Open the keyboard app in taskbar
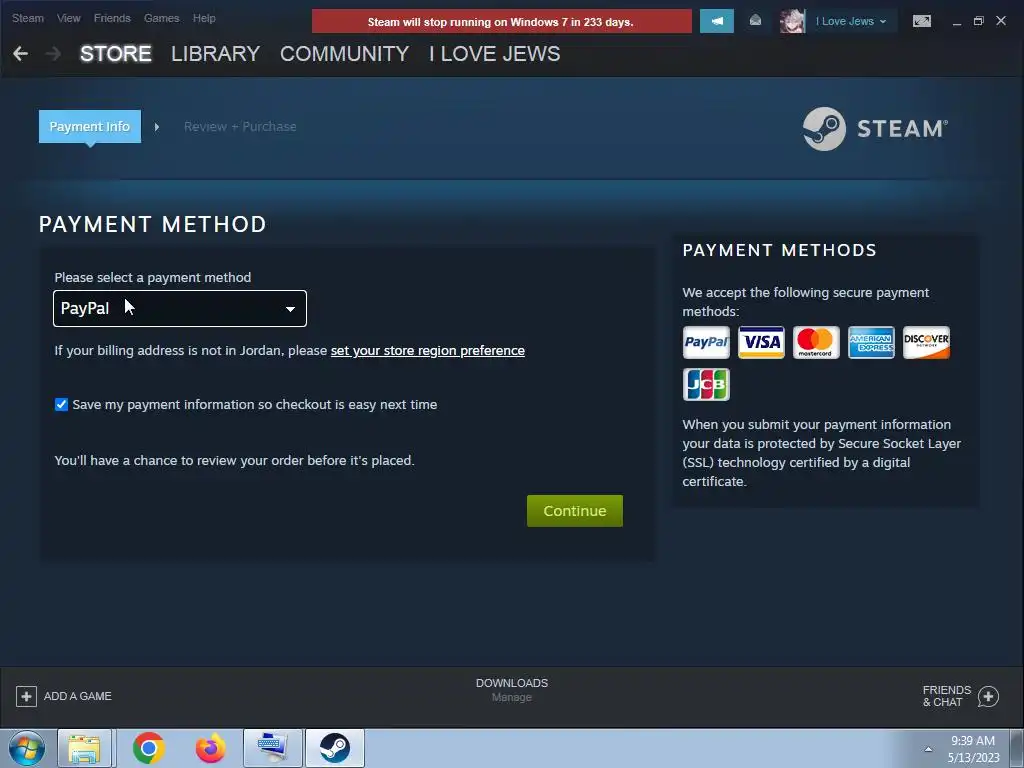This screenshot has height=768, width=1024. [x=272, y=748]
